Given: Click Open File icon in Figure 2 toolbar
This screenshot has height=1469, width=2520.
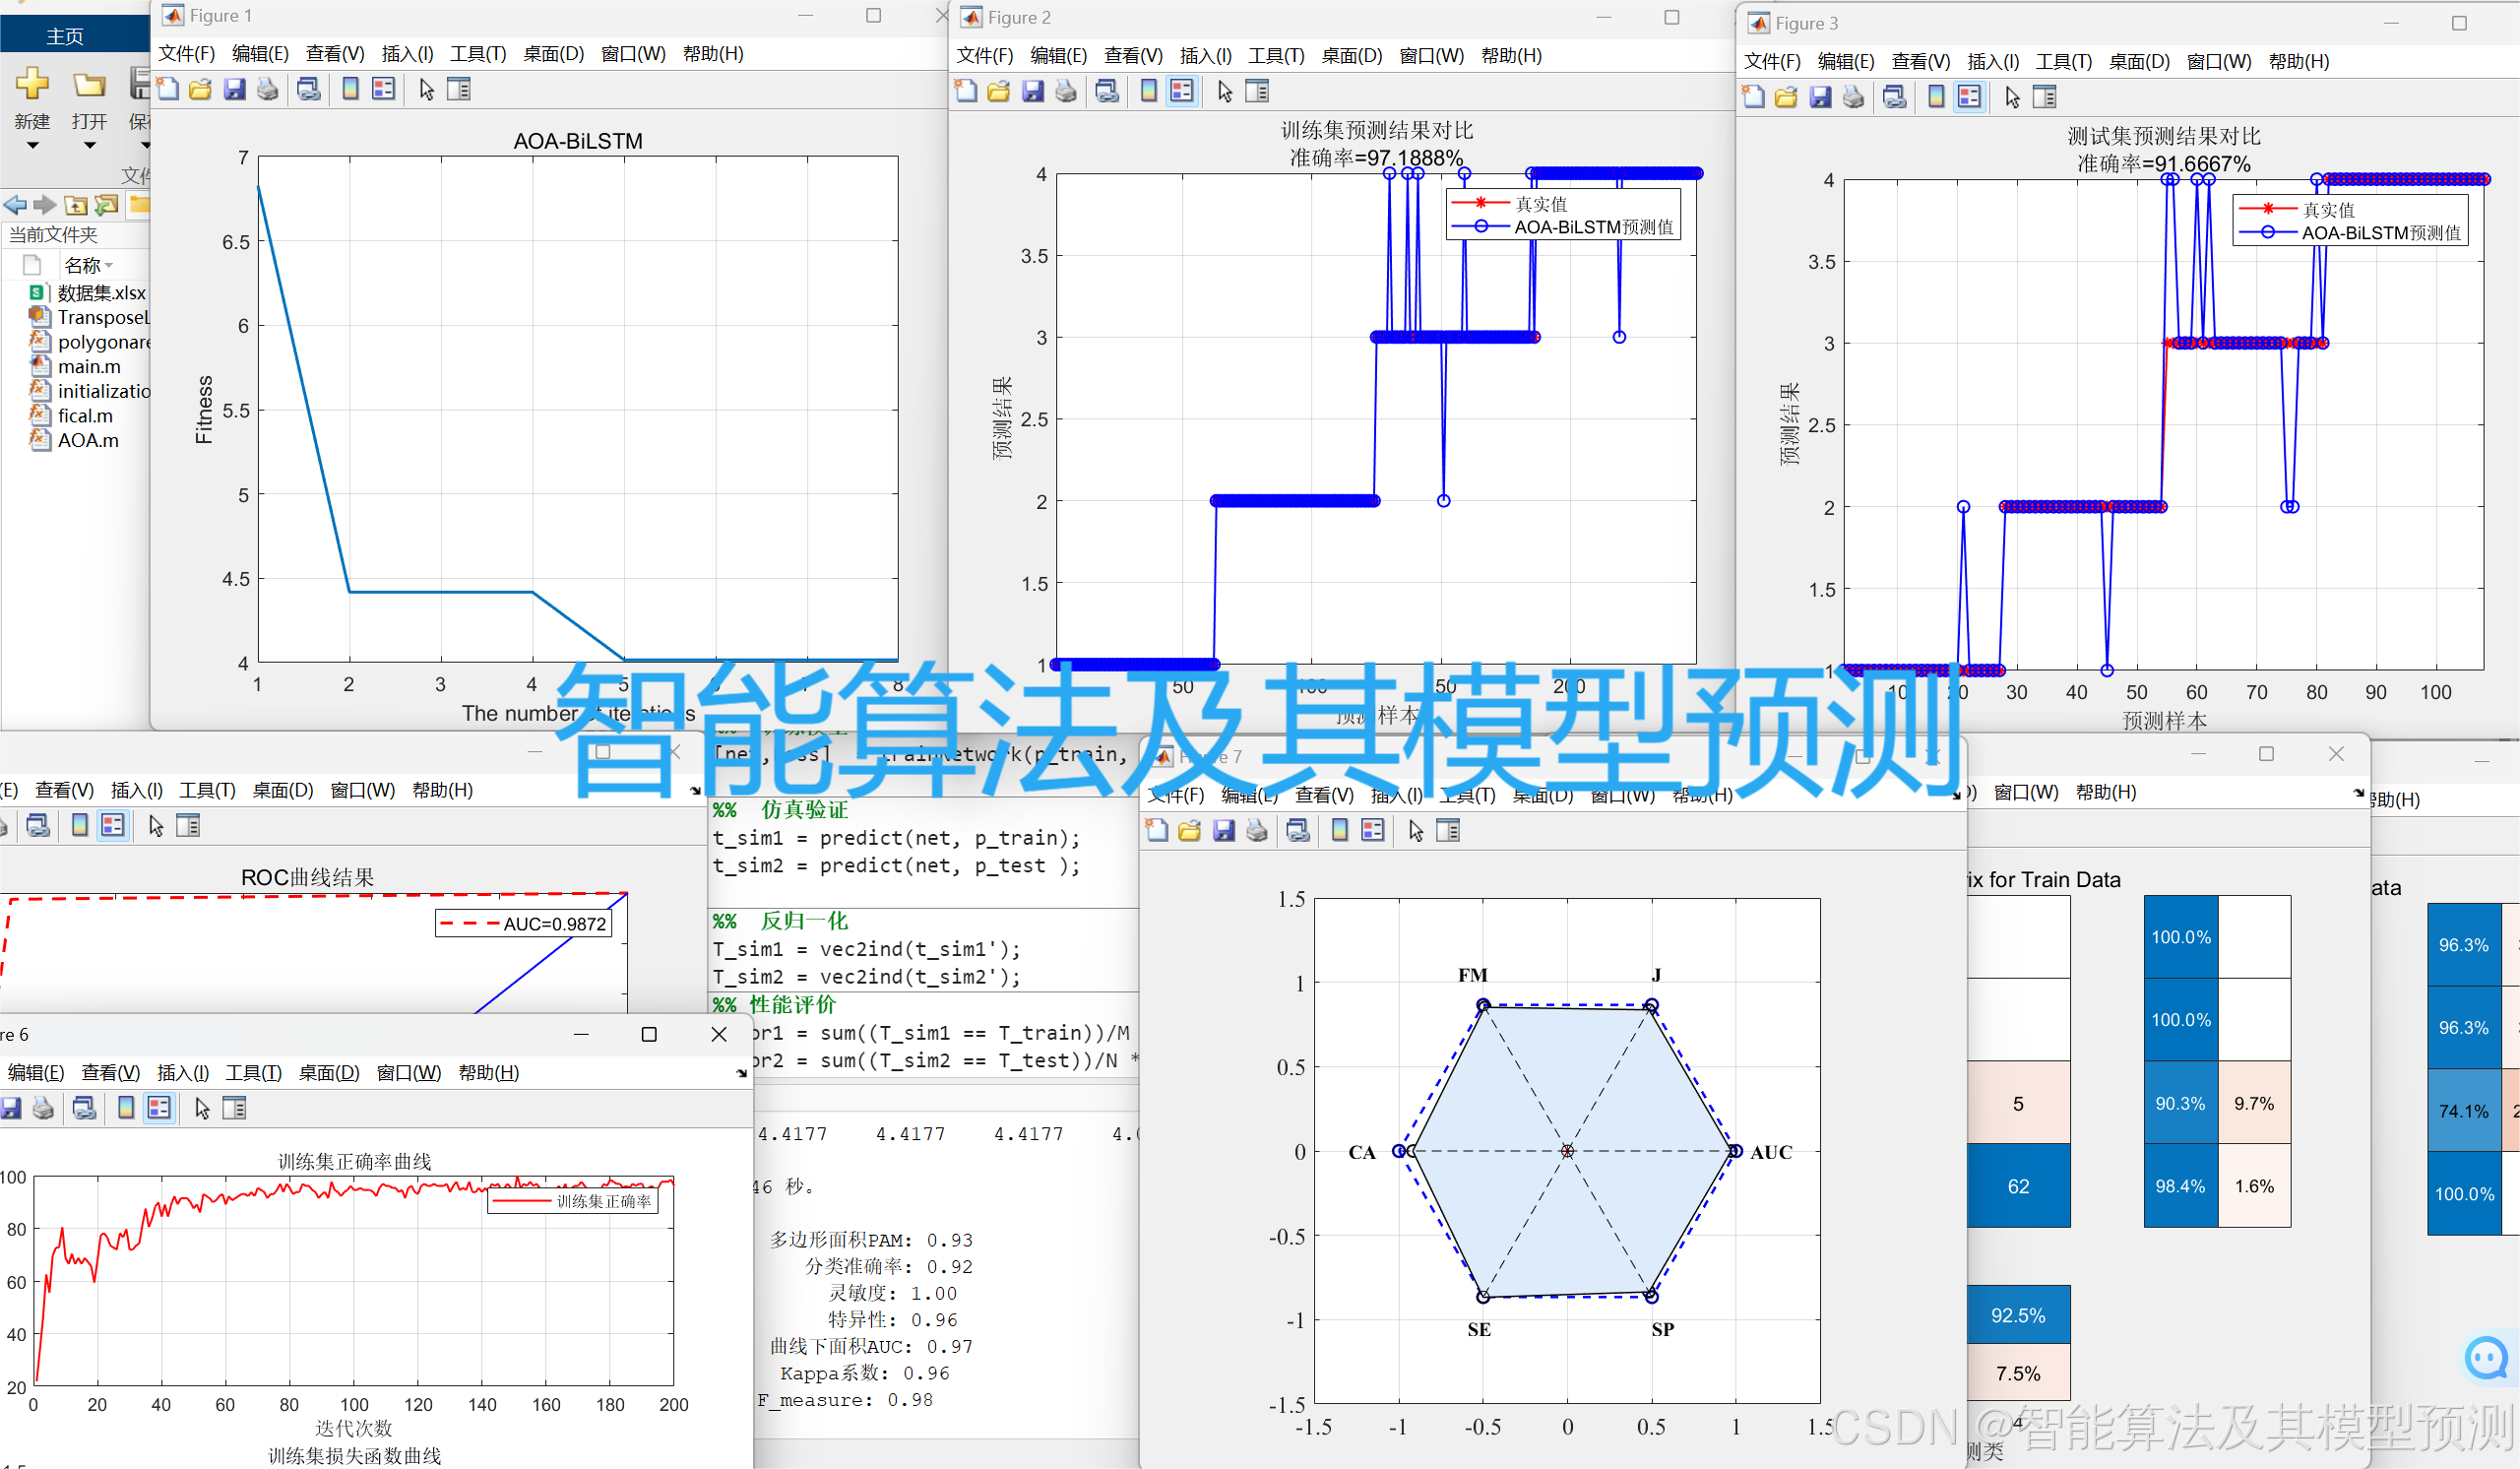Looking at the screenshot, I should [x=998, y=92].
